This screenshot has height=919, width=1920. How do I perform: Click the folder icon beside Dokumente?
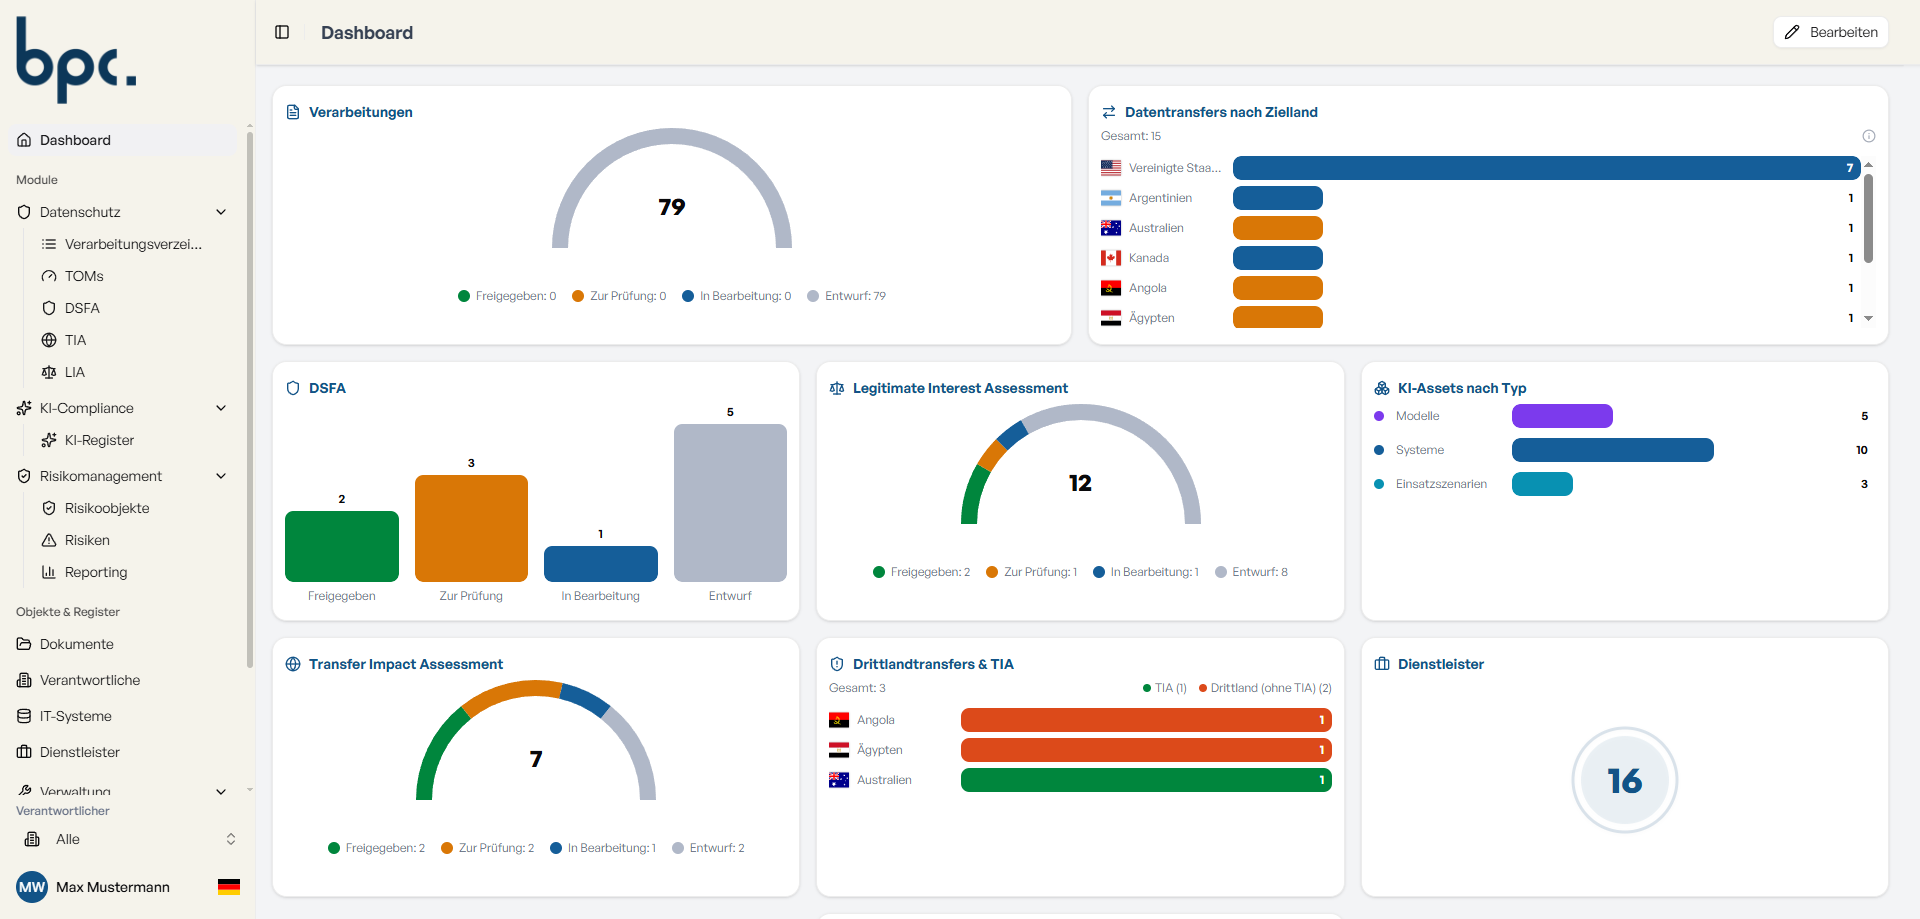tap(24, 644)
